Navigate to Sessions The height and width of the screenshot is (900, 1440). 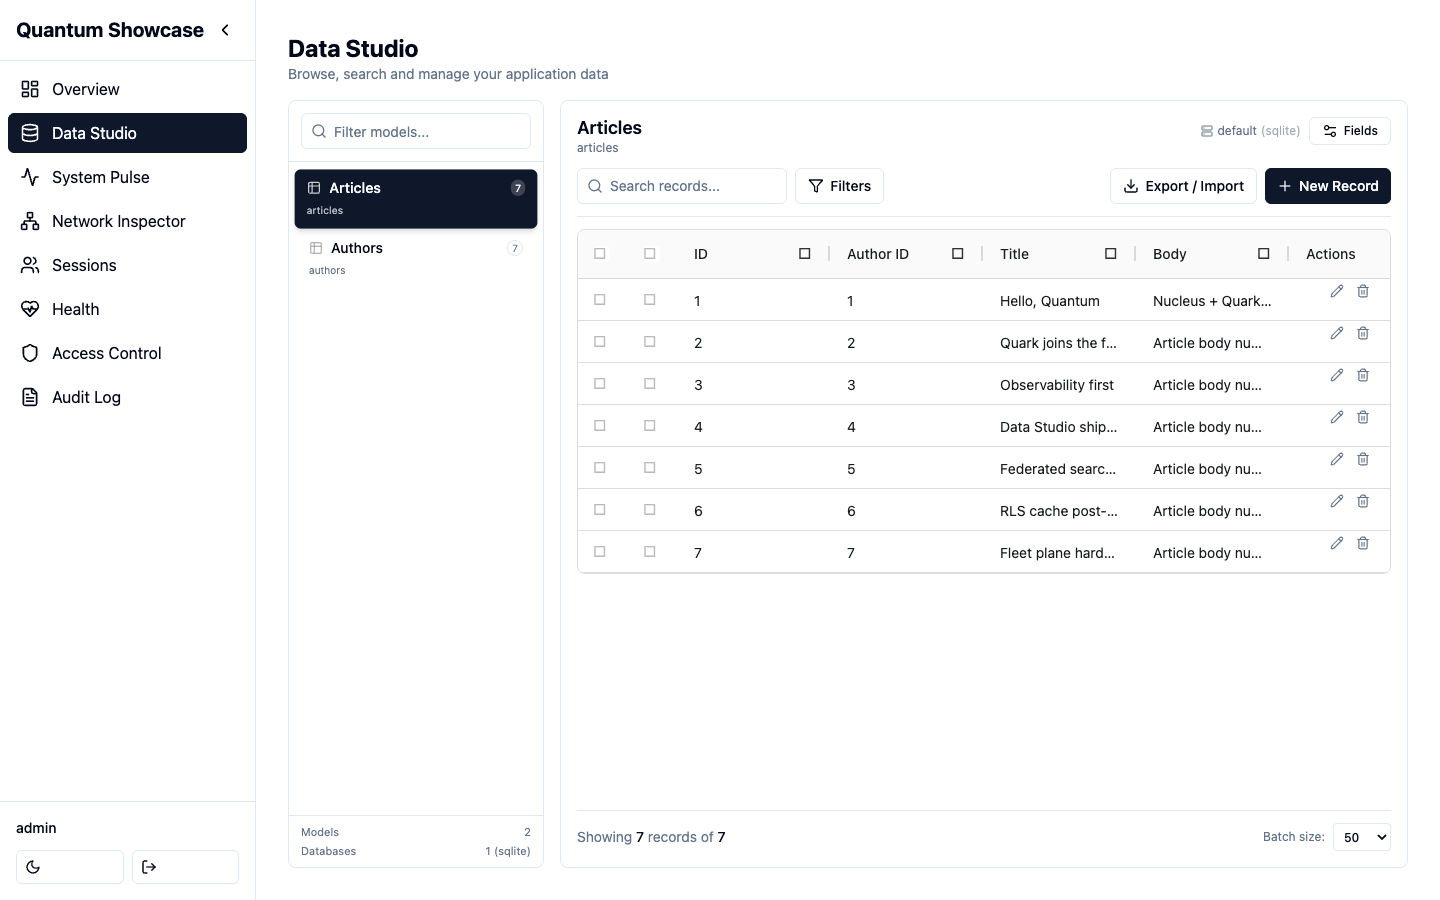127,265
